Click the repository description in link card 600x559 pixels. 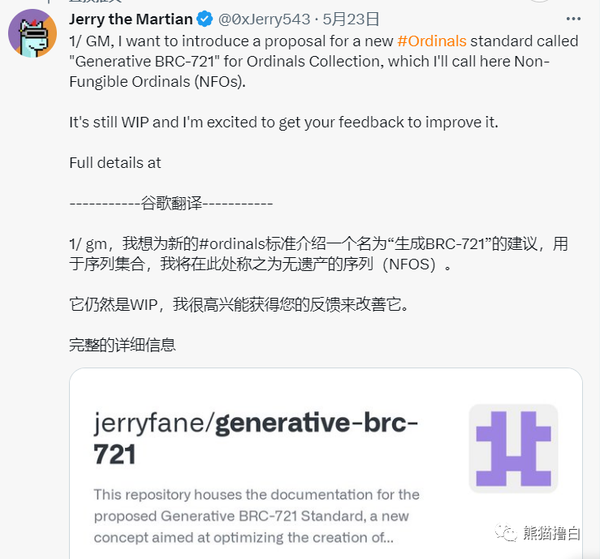pos(256,516)
